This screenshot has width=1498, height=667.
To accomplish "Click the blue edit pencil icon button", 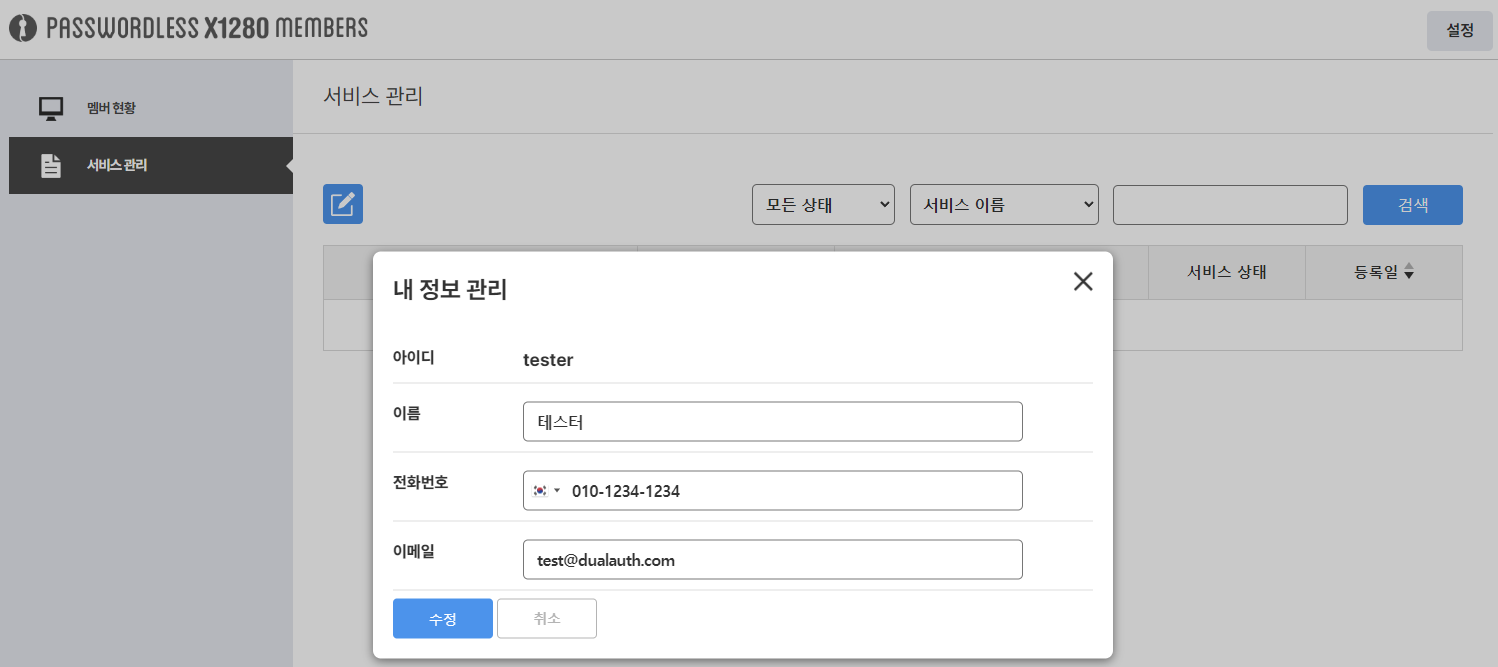I will 343,204.
